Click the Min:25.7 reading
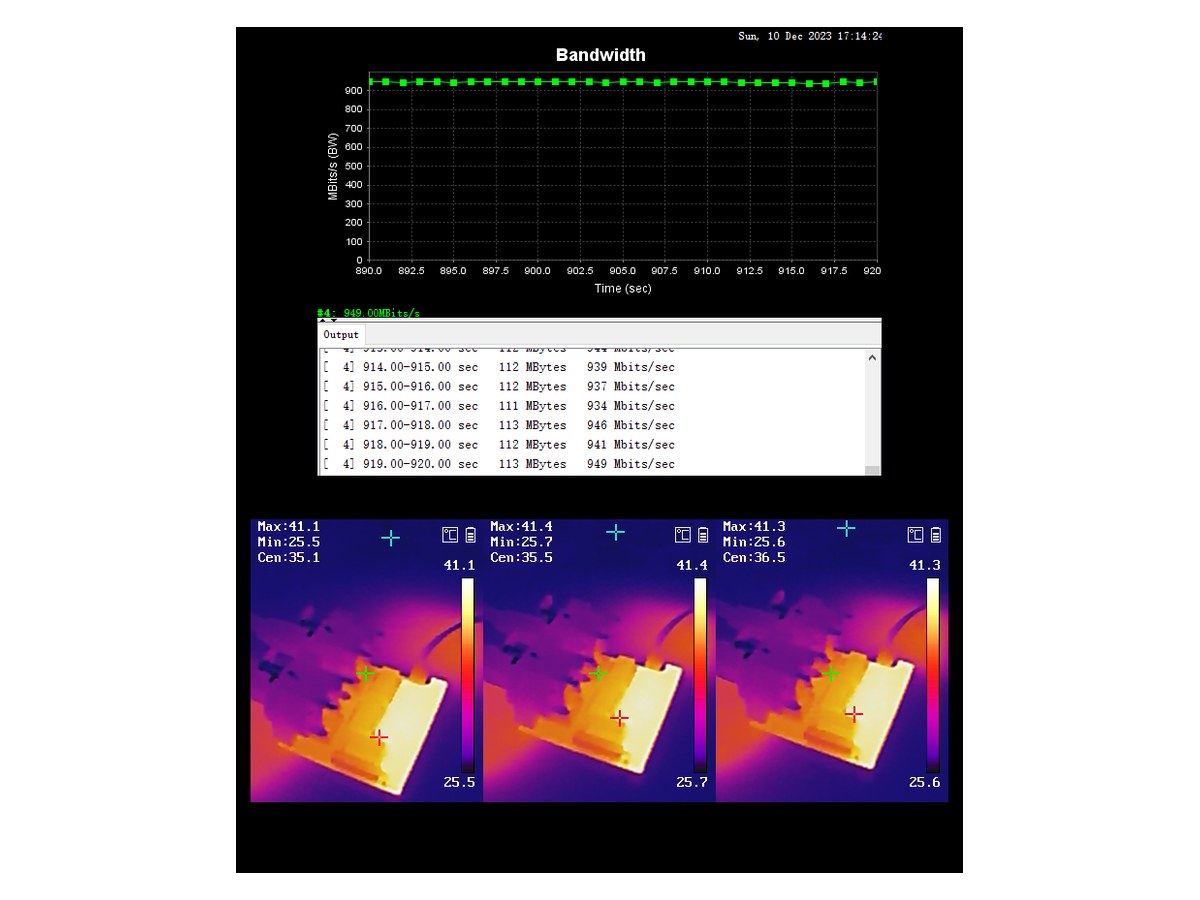This screenshot has width=1200, height=900. point(522,542)
